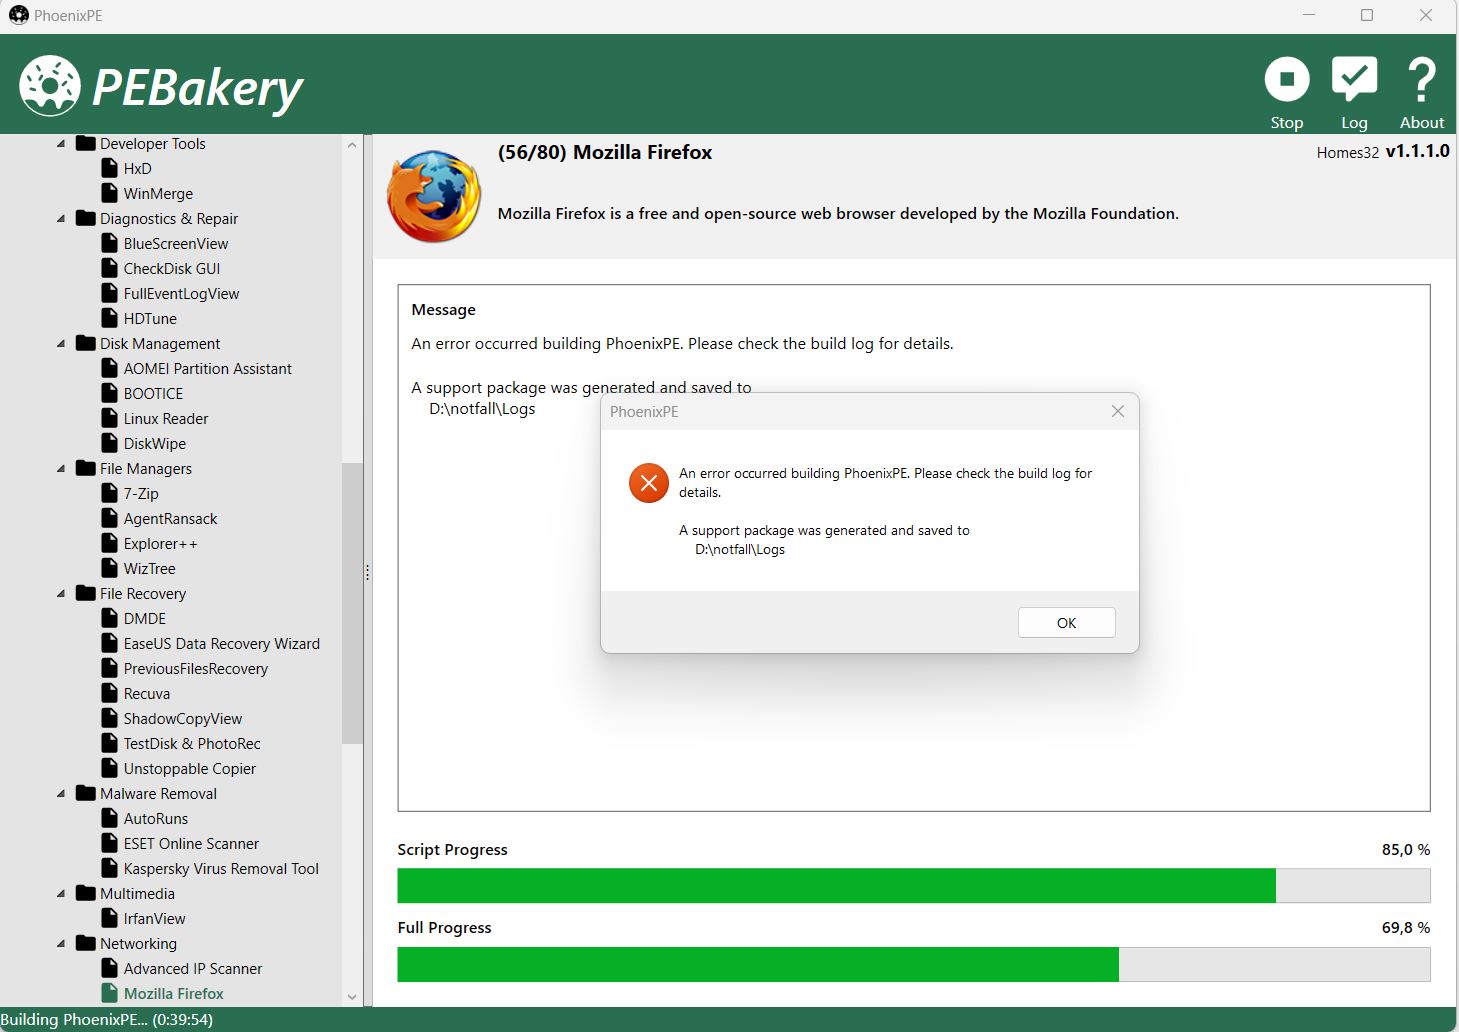The image size is (1459, 1032).
Task: Click the tree panel scrollbar thumb
Action: click(x=351, y=603)
